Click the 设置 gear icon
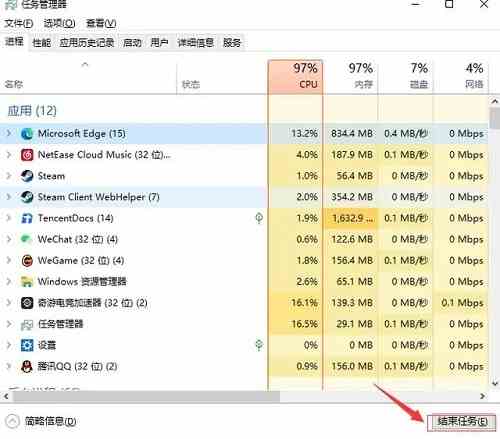 pyautogui.click(x=27, y=345)
